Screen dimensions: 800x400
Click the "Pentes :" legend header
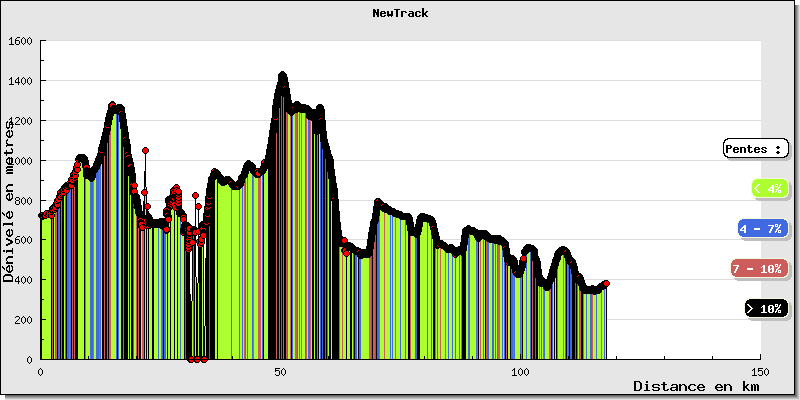coord(755,149)
